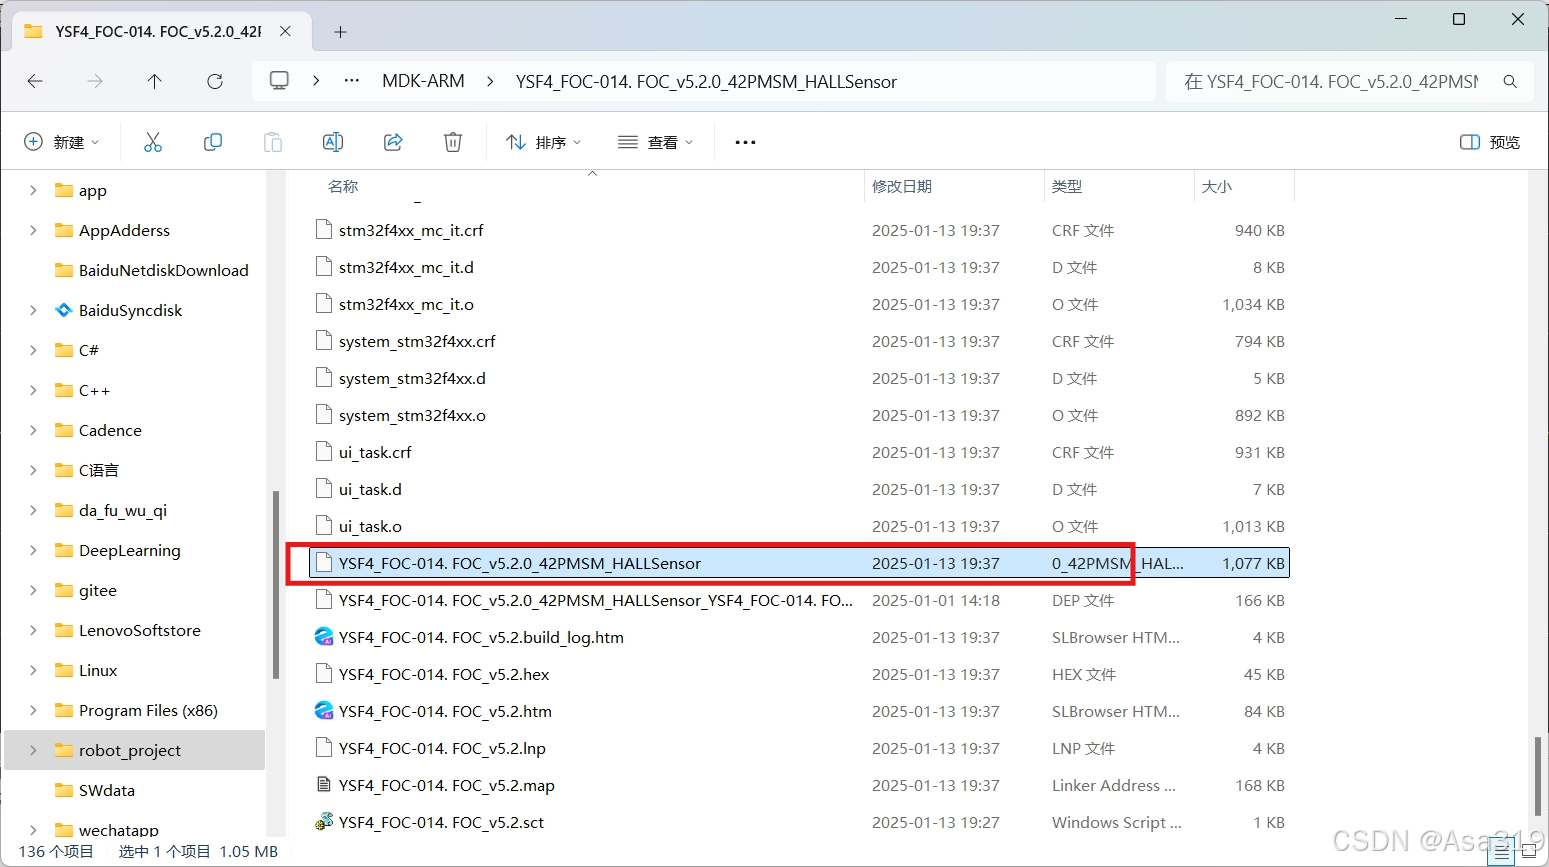
Task: Click MDK-ARM in the breadcrumb path
Action: click(x=423, y=81)
